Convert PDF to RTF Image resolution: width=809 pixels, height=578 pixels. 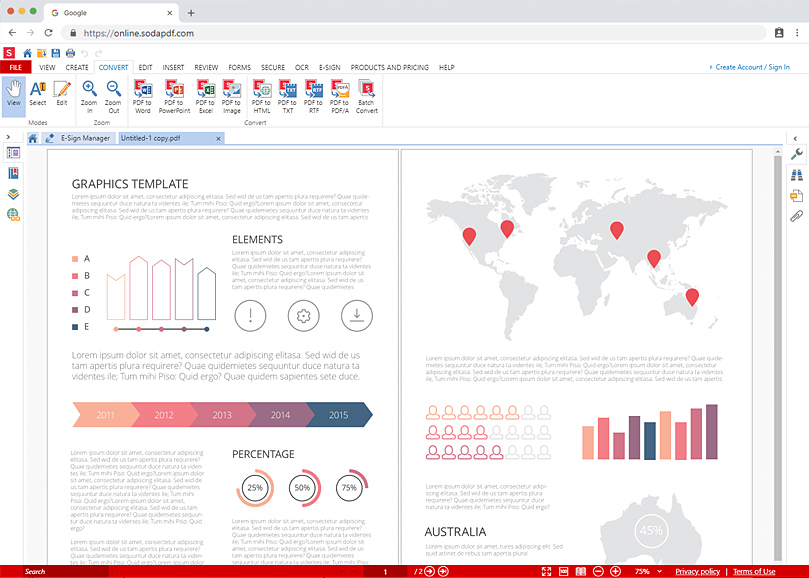[313, 97]
